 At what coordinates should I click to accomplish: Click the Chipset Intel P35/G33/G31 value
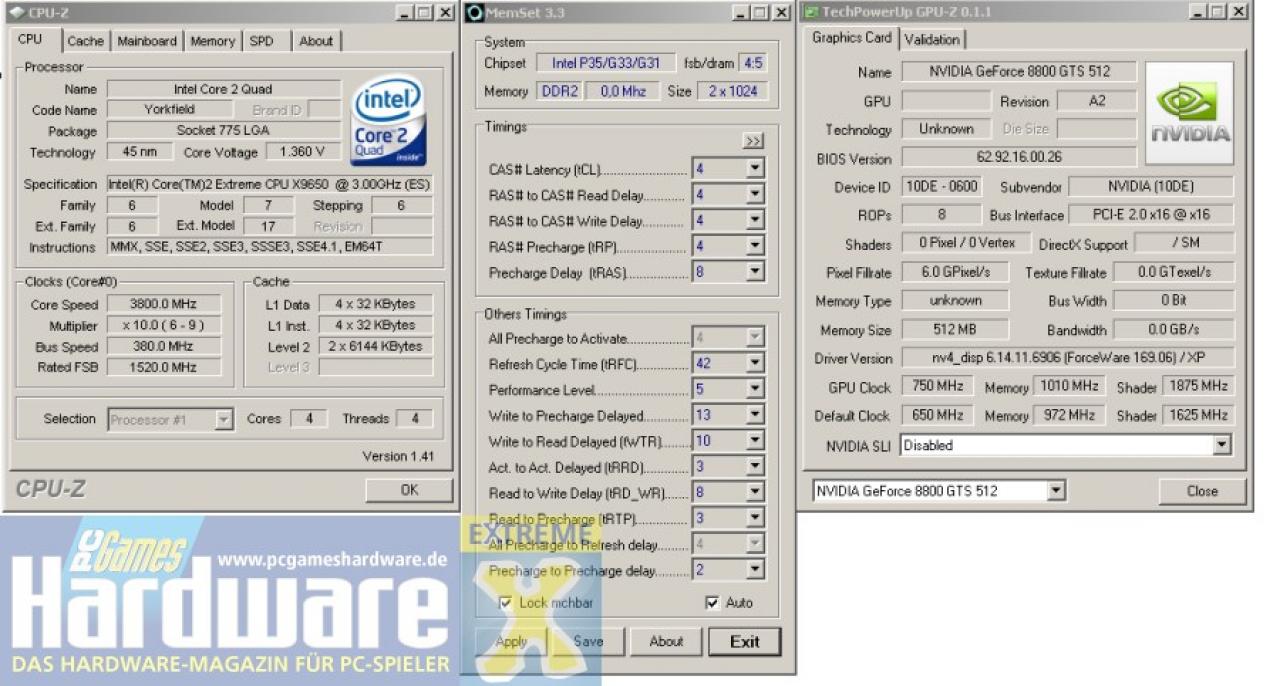[606, 63]
